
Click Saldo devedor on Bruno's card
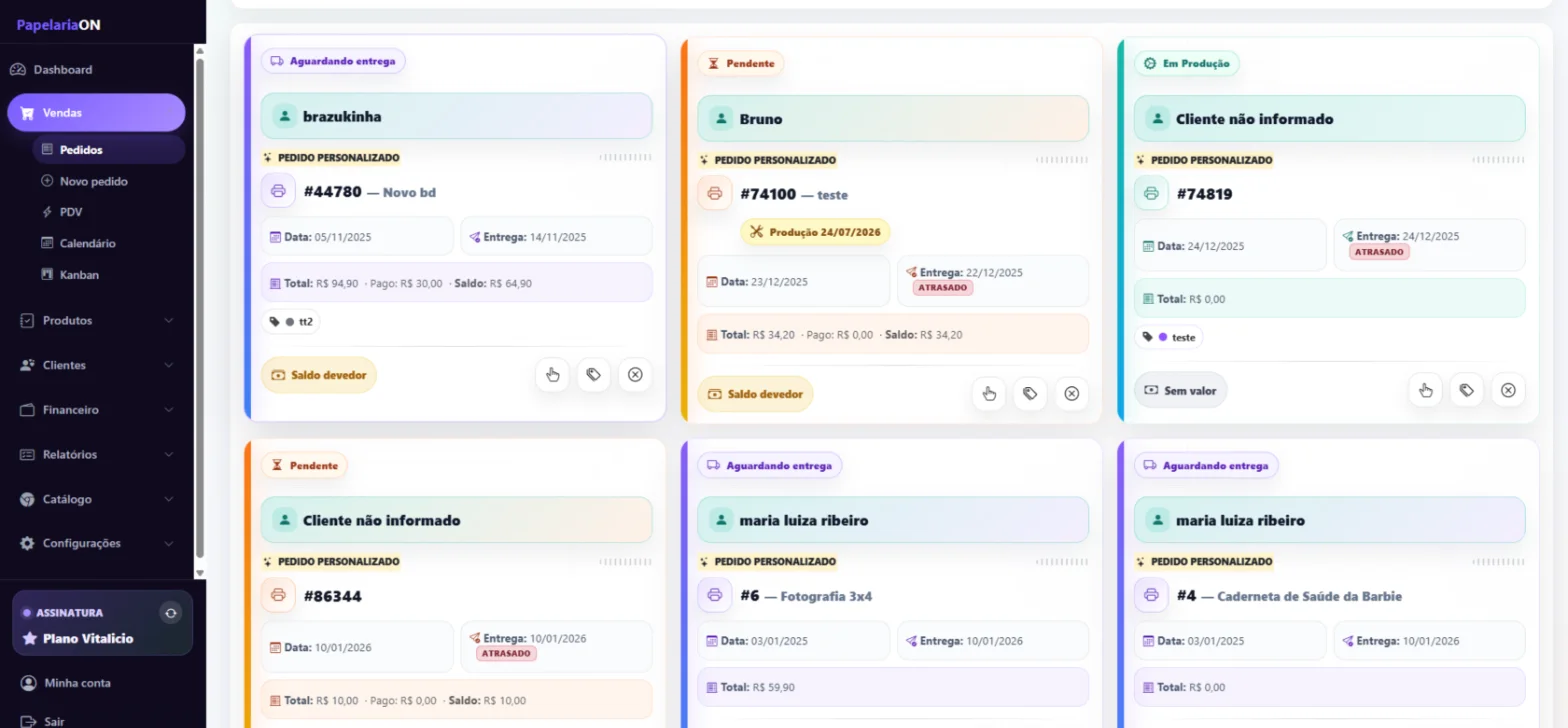756,394
